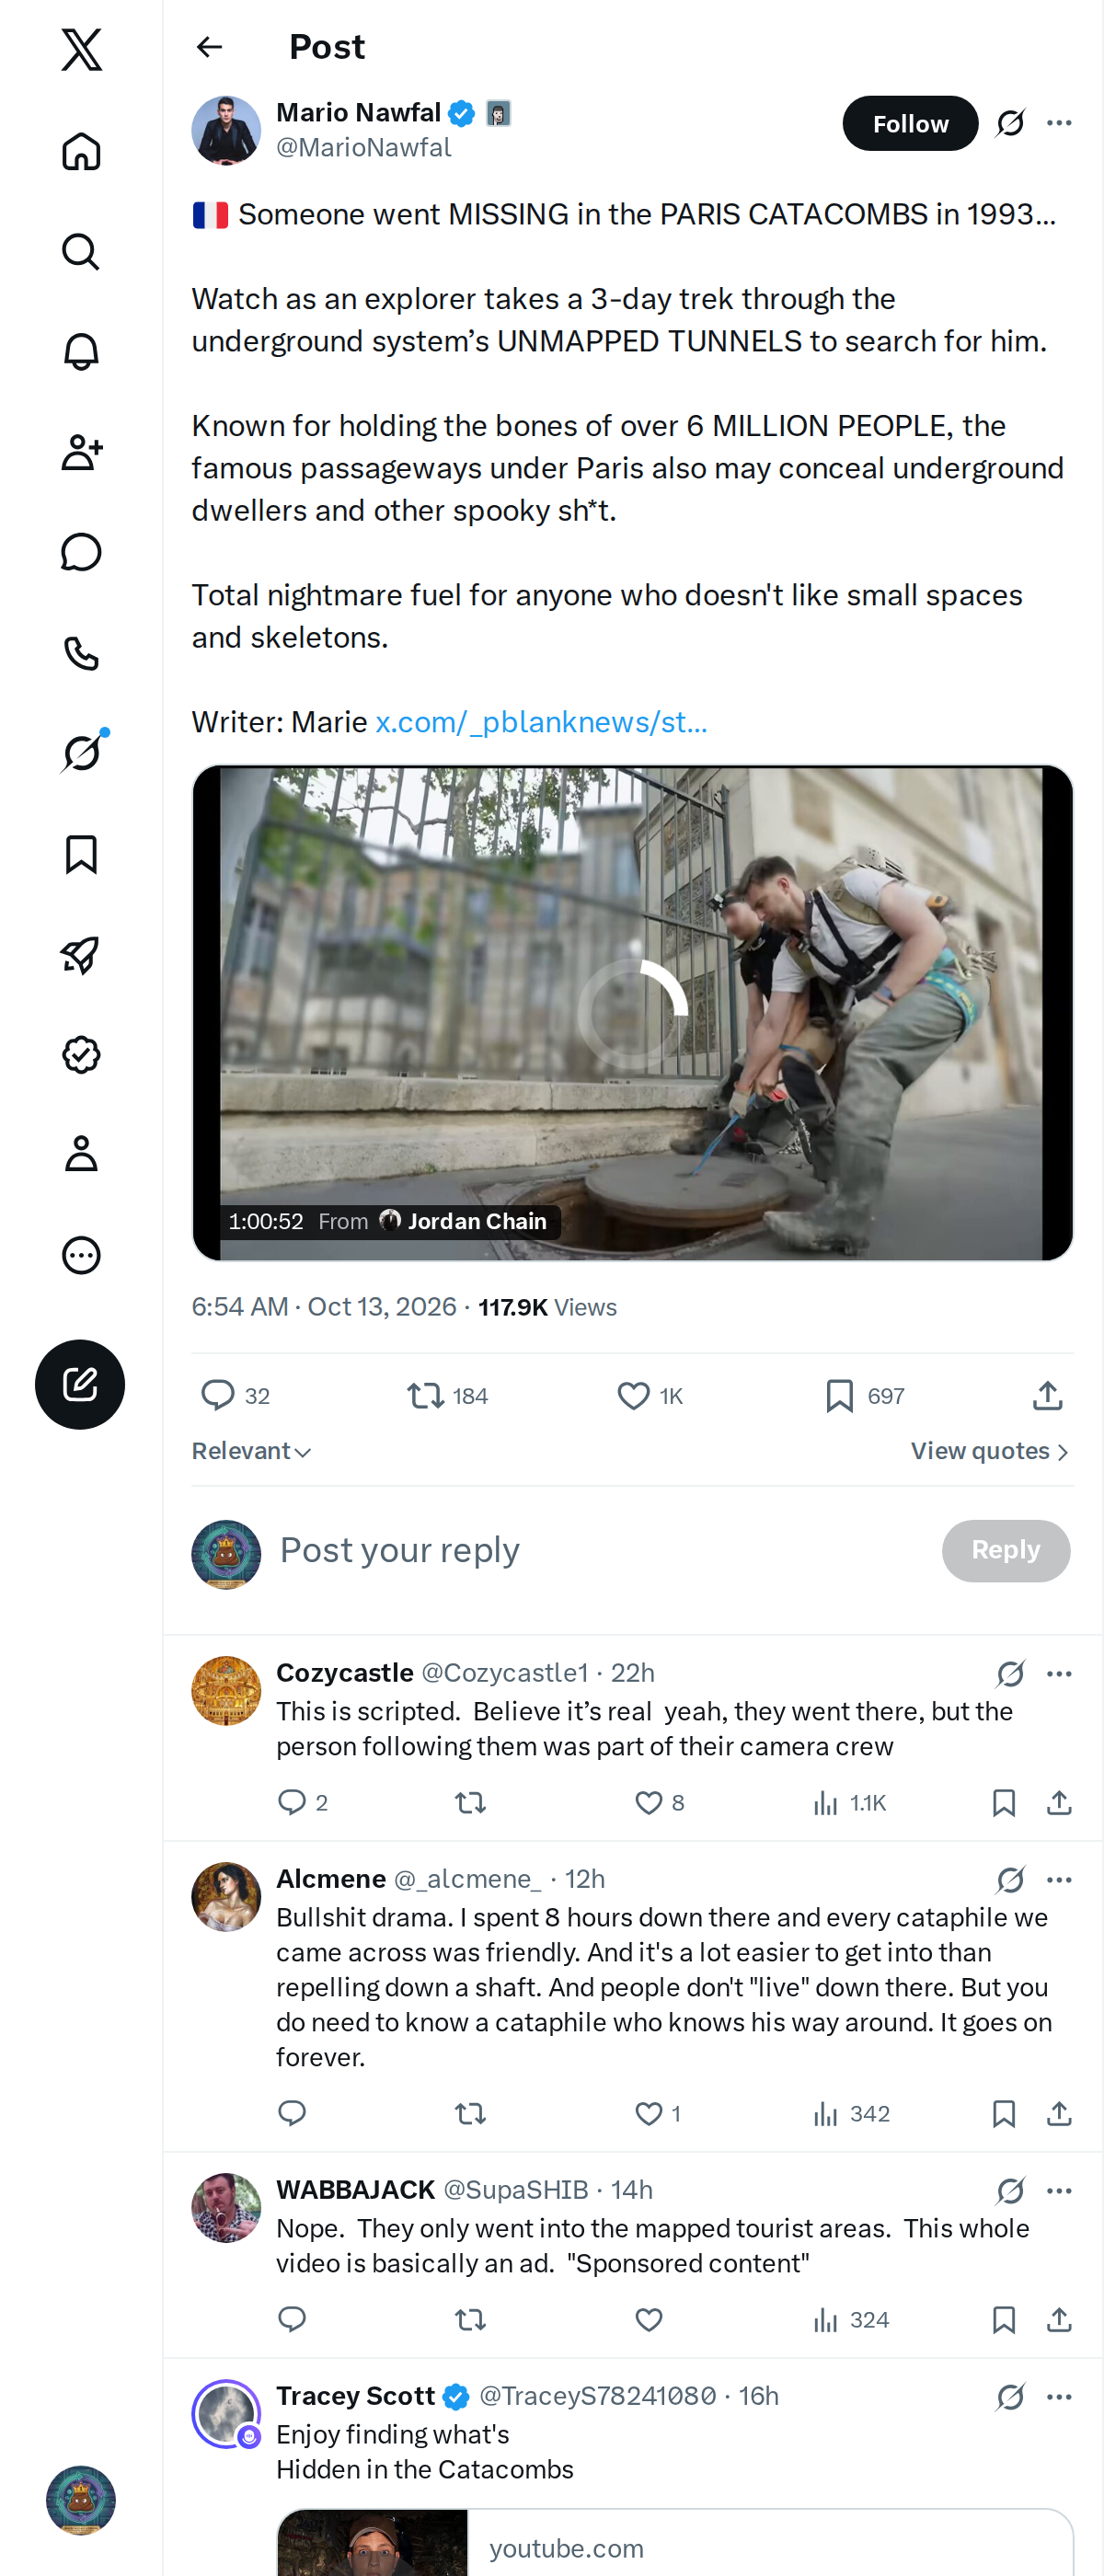Compose a new post with round button
This screenshot has width=1104, height=2576.
point(80,1384)
